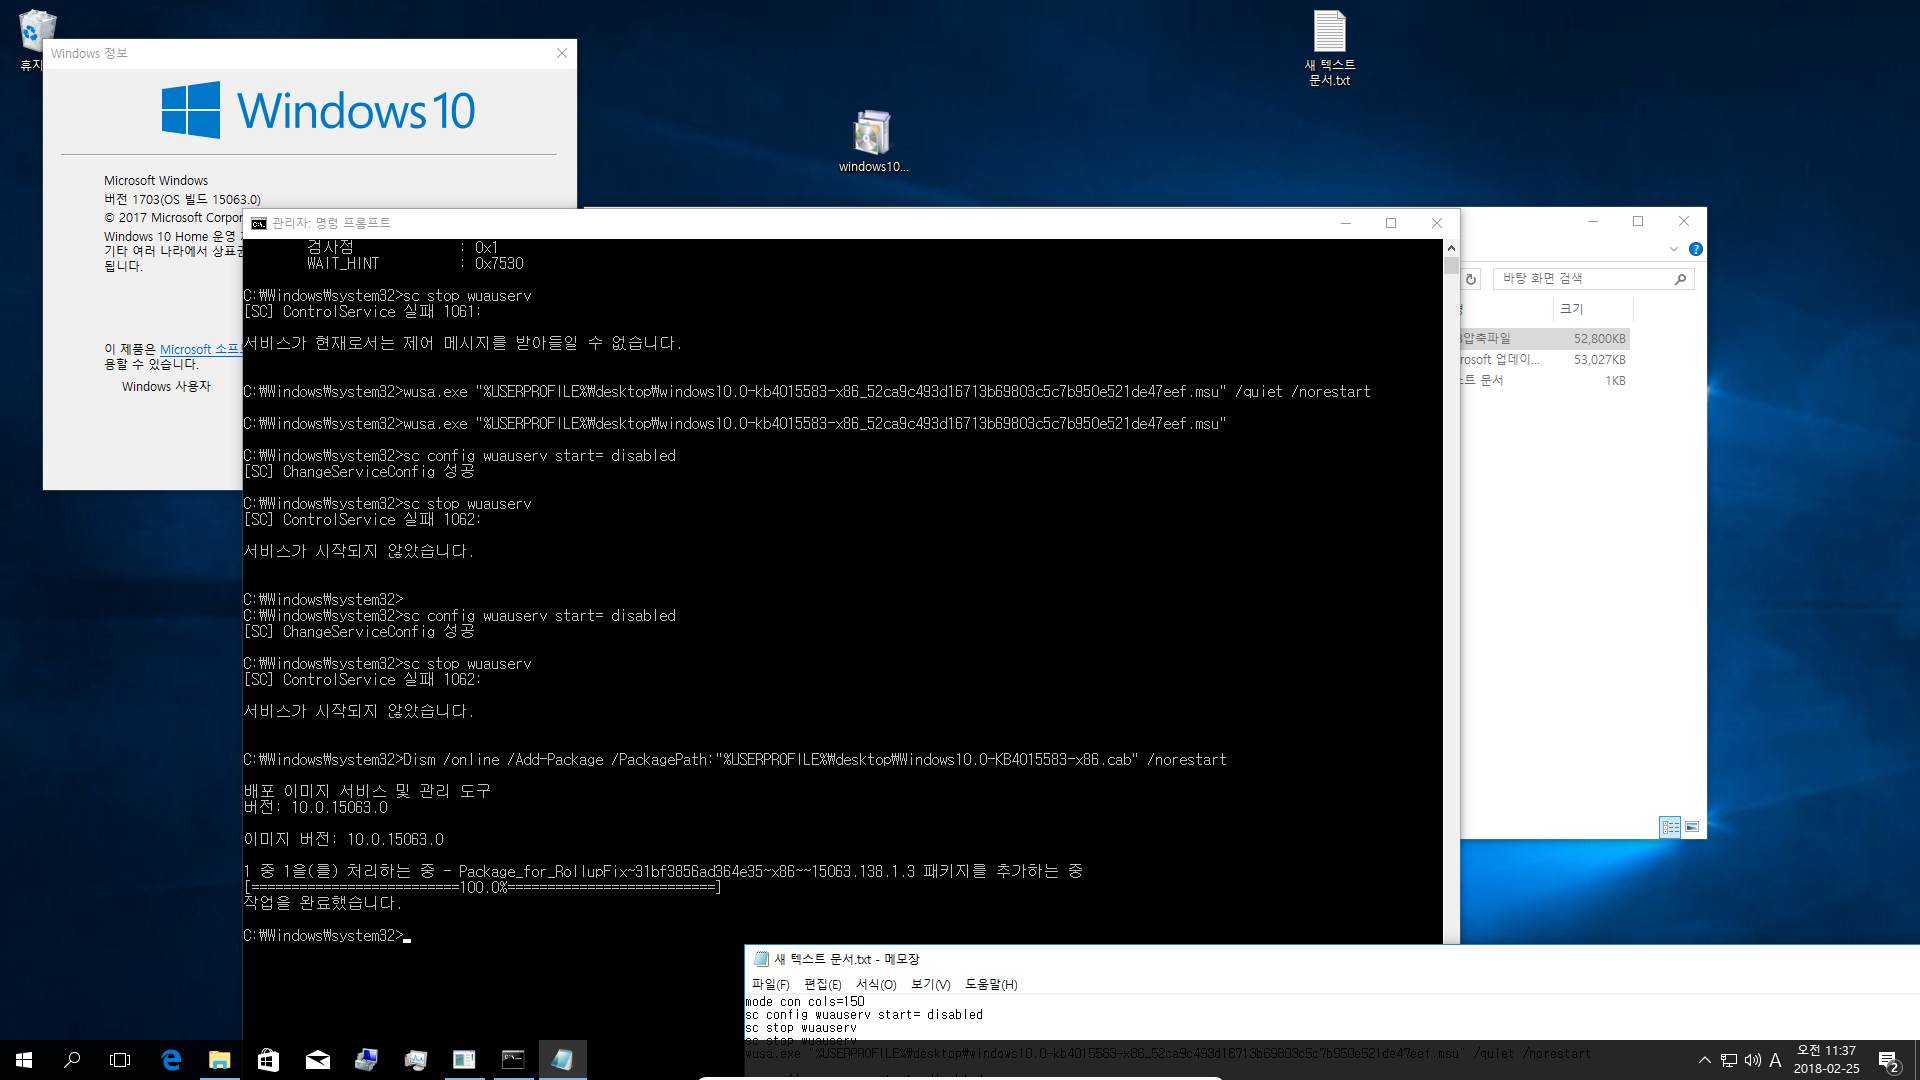Close the Command Prompt window

click(x=1437, y=223)
